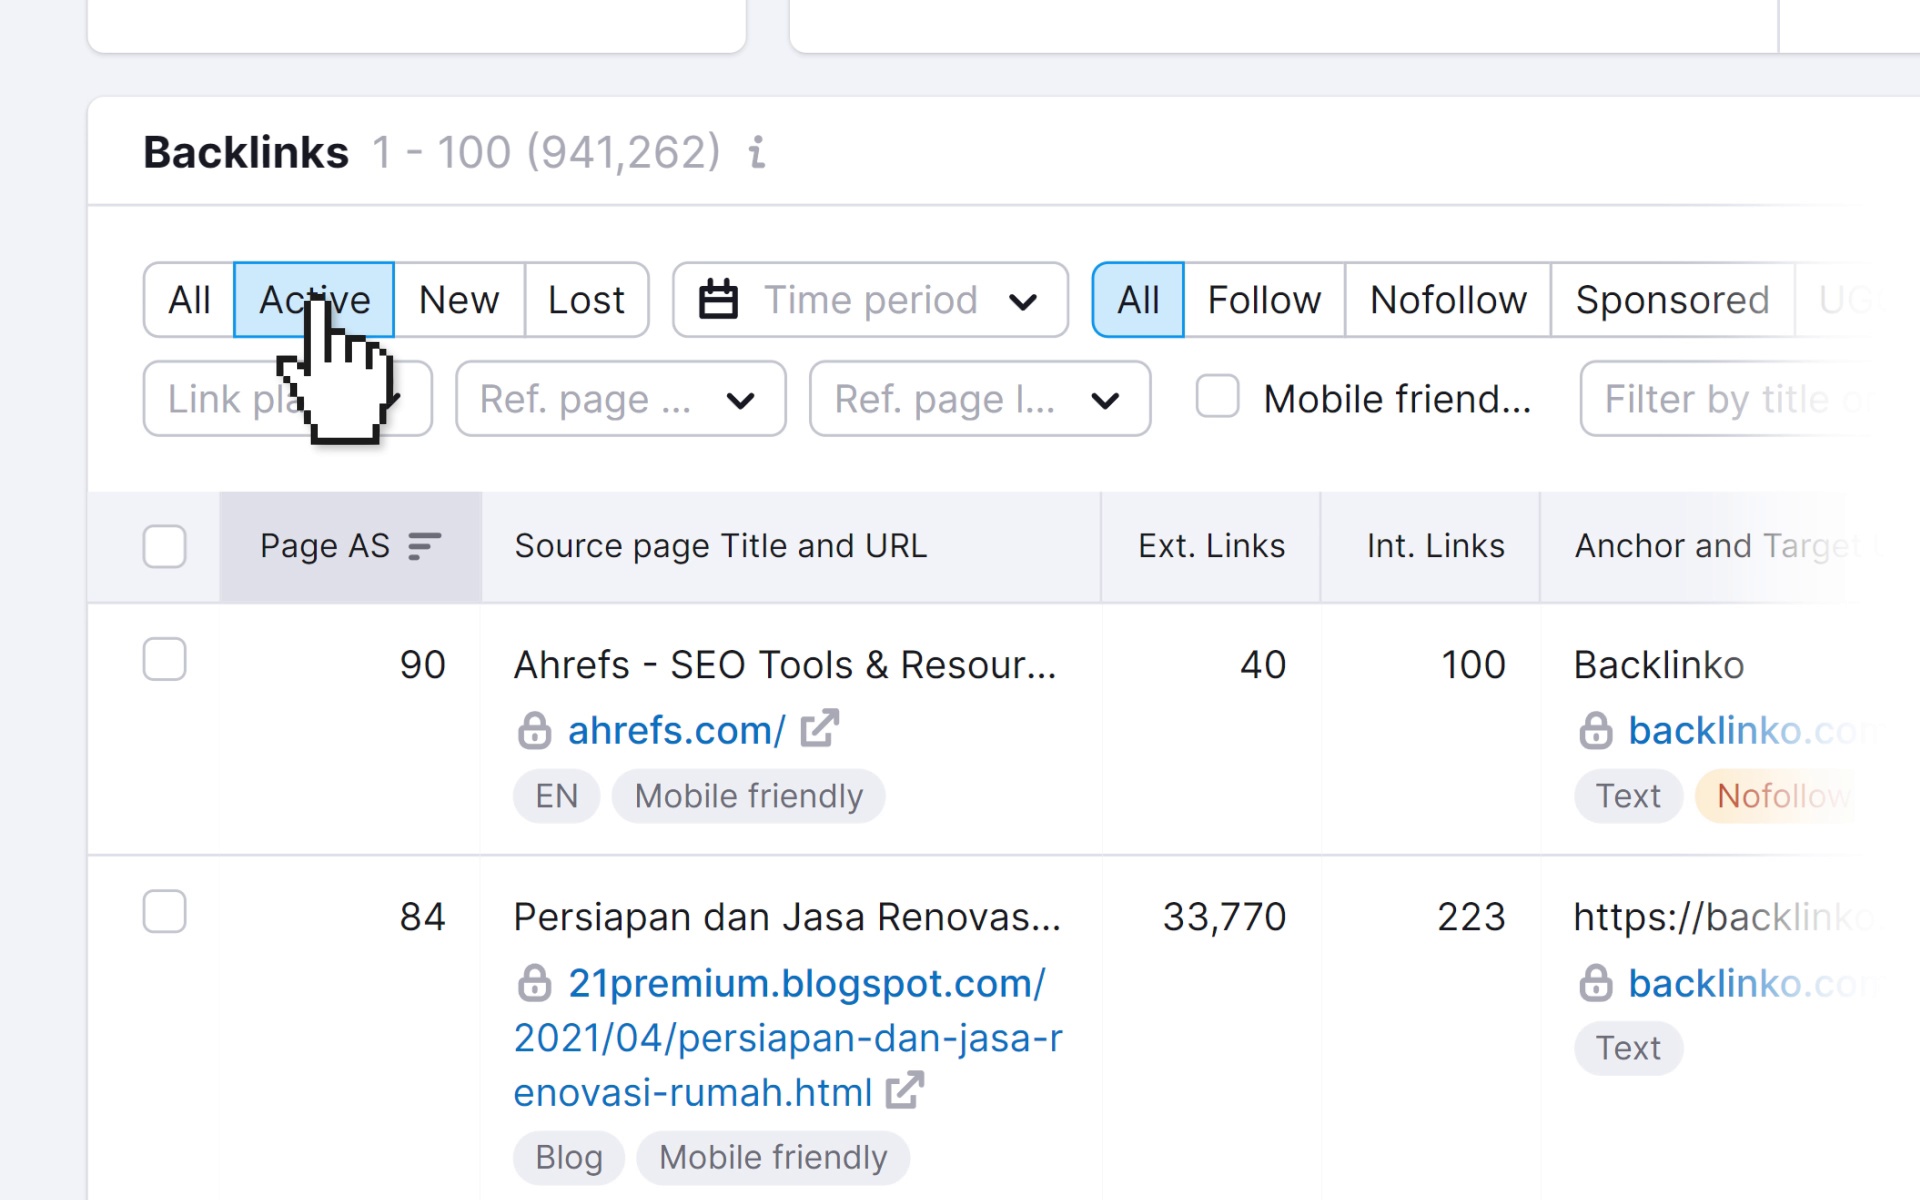
Task: Click the Blog tag in Persiapan row
Action: click(568, 1157)
